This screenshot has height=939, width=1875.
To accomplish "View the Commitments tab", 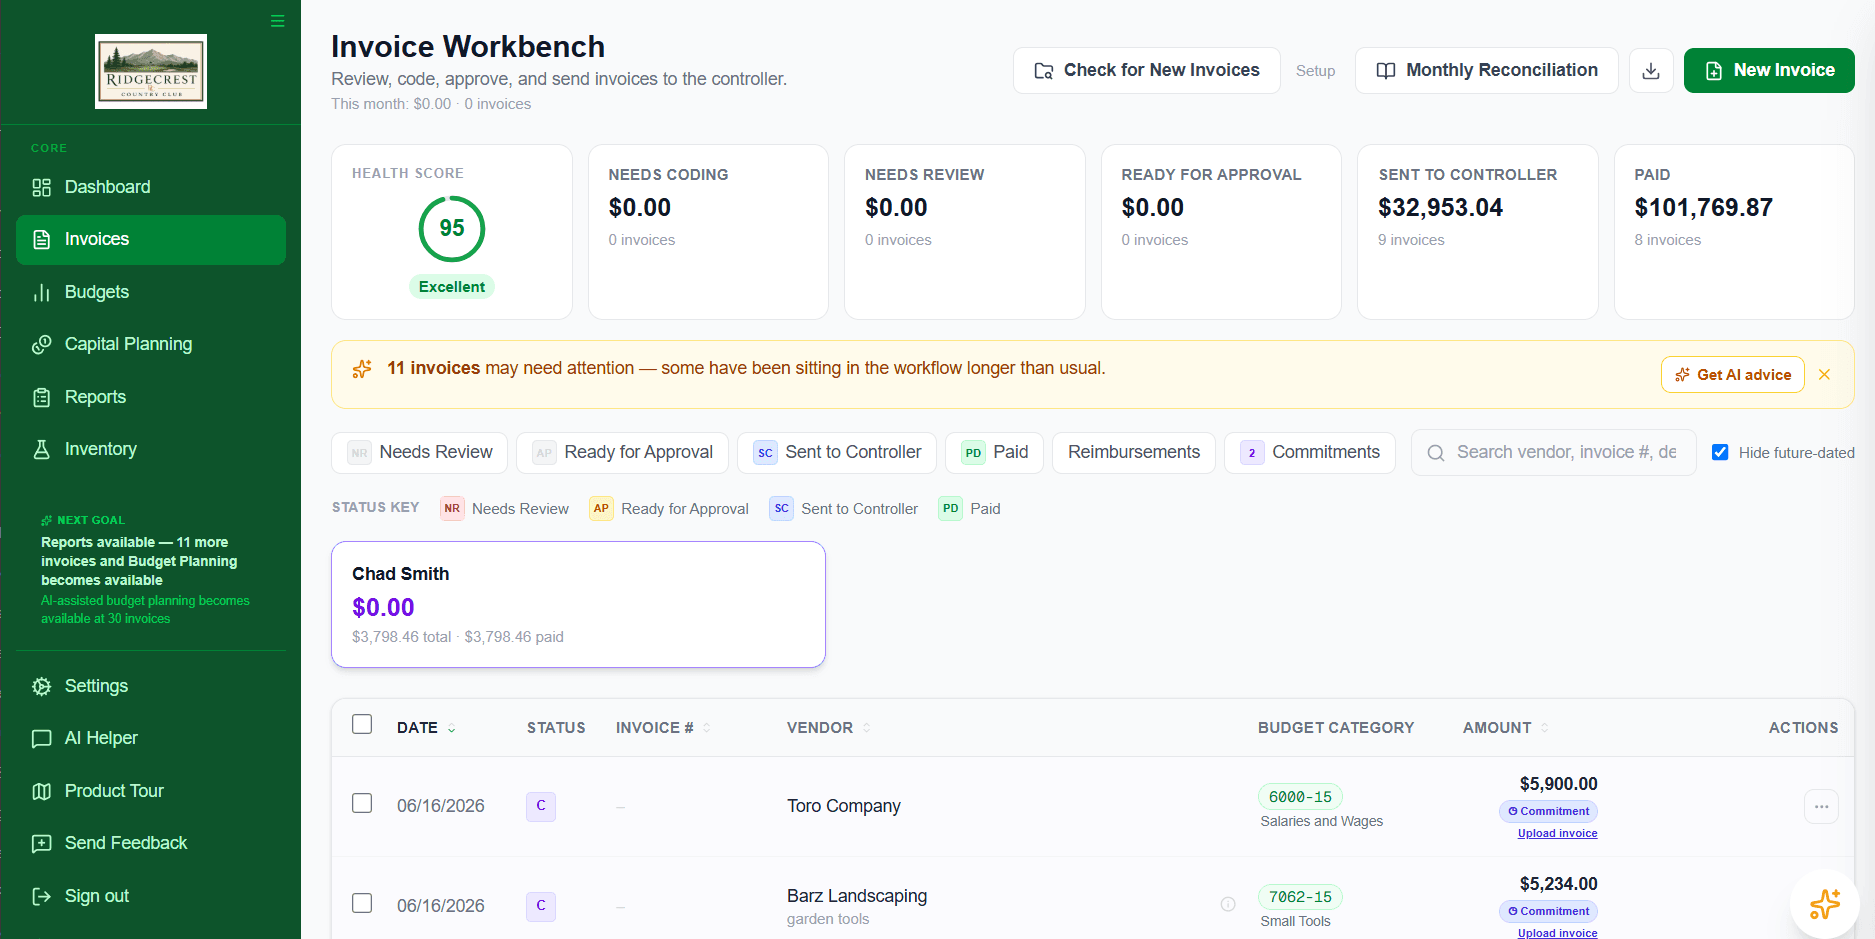I will (1310, 453).
